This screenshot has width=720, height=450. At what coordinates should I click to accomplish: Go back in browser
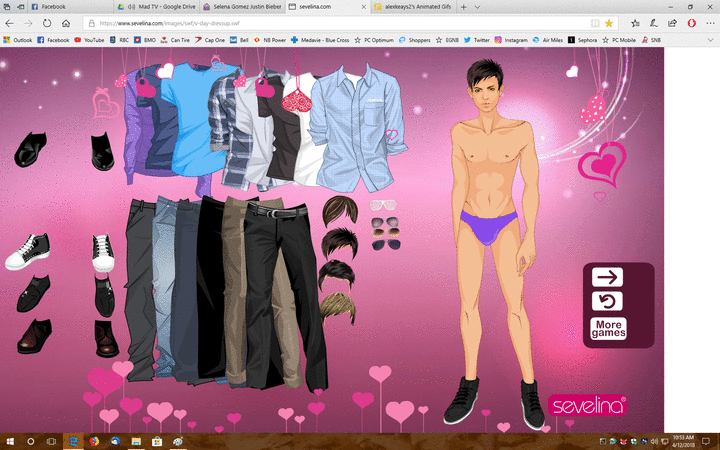coord(10,23)
